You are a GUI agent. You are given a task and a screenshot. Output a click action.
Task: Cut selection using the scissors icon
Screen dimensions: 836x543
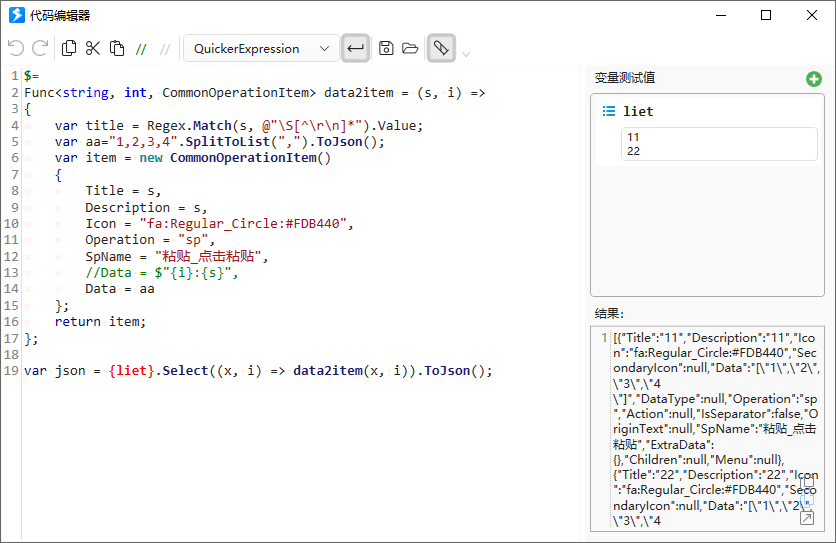point(93,49)
